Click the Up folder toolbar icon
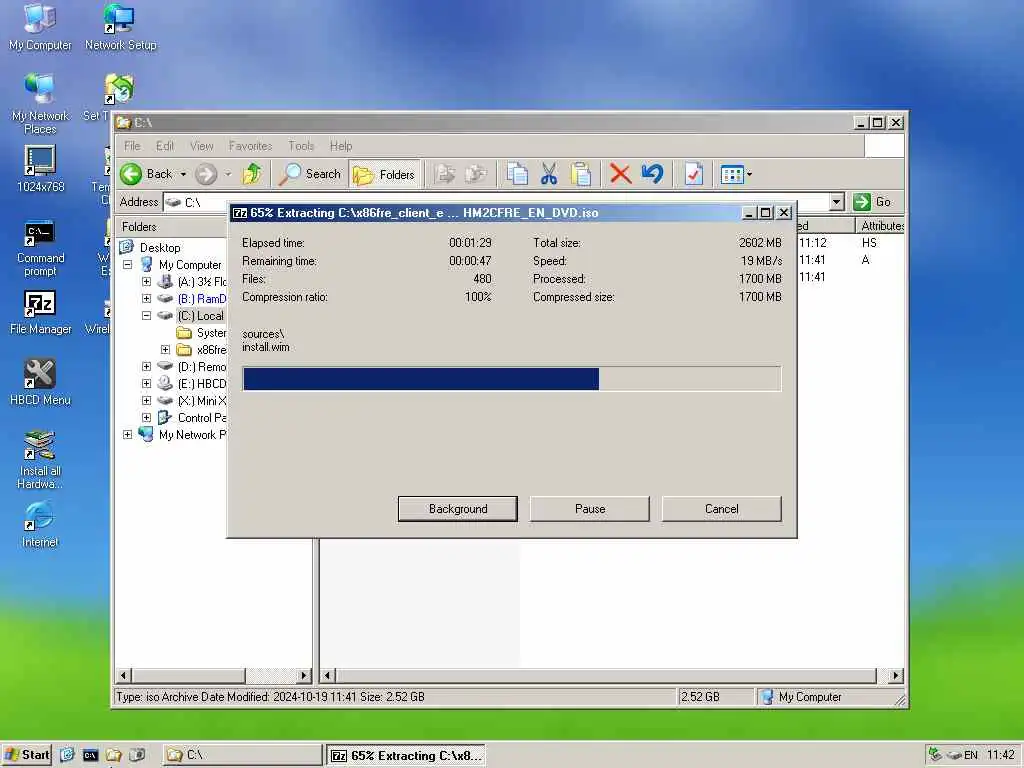The width and height of the screenshot is (1024, 768). click(252, 174)
